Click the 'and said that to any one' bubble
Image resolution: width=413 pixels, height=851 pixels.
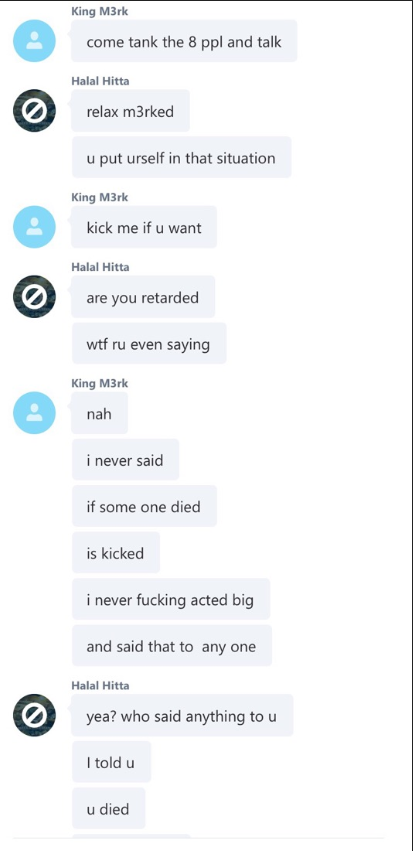pos(171,646)
